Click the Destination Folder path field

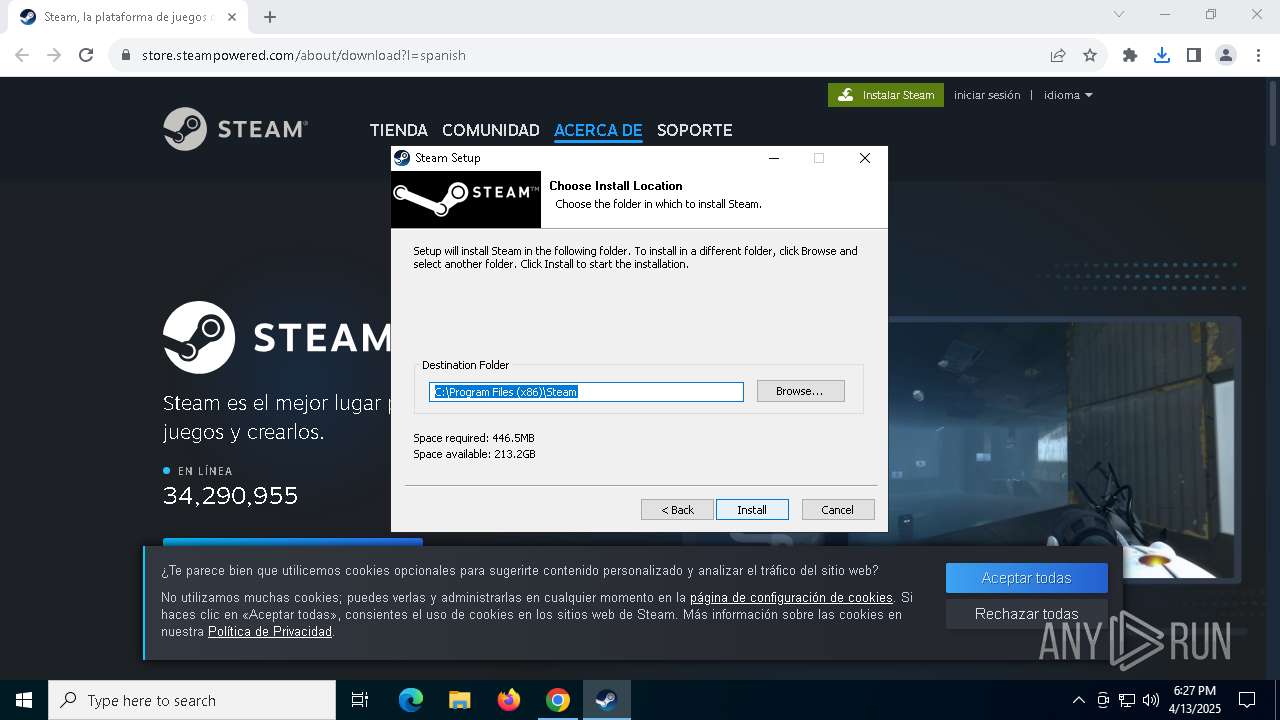[586, 392]
